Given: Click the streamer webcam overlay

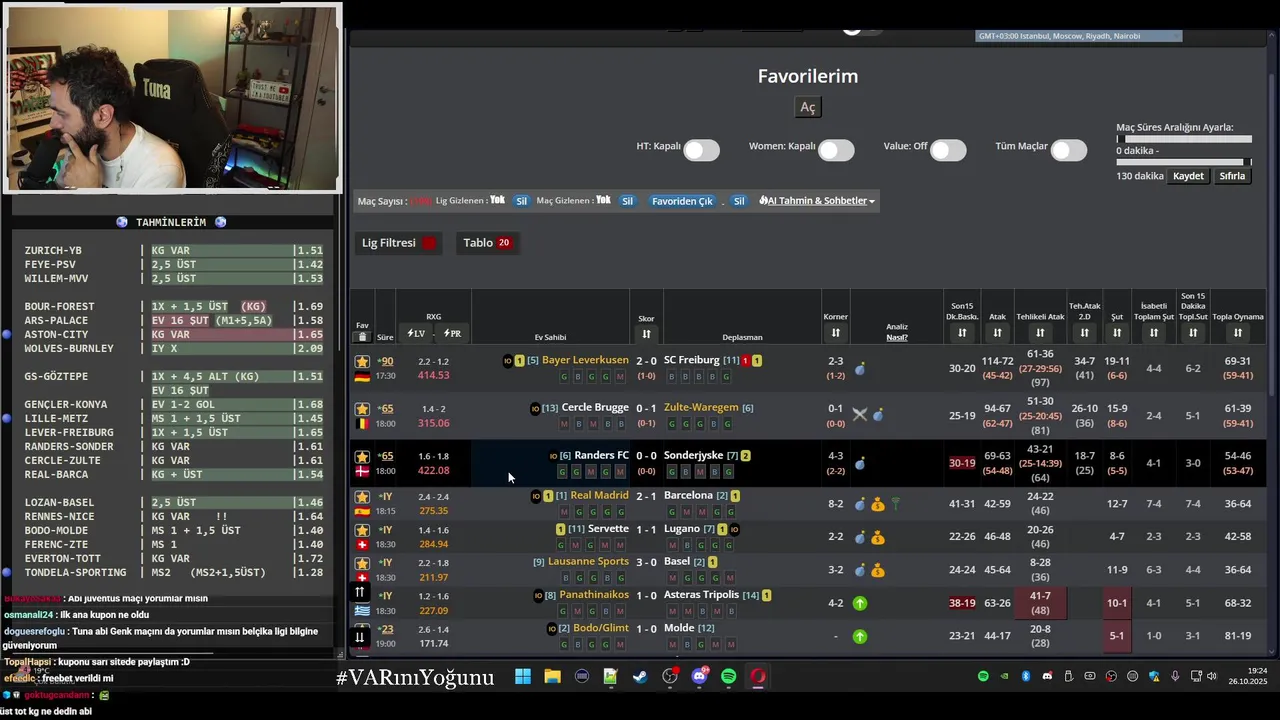Looking at the screenshot, I should pos(173,98).
